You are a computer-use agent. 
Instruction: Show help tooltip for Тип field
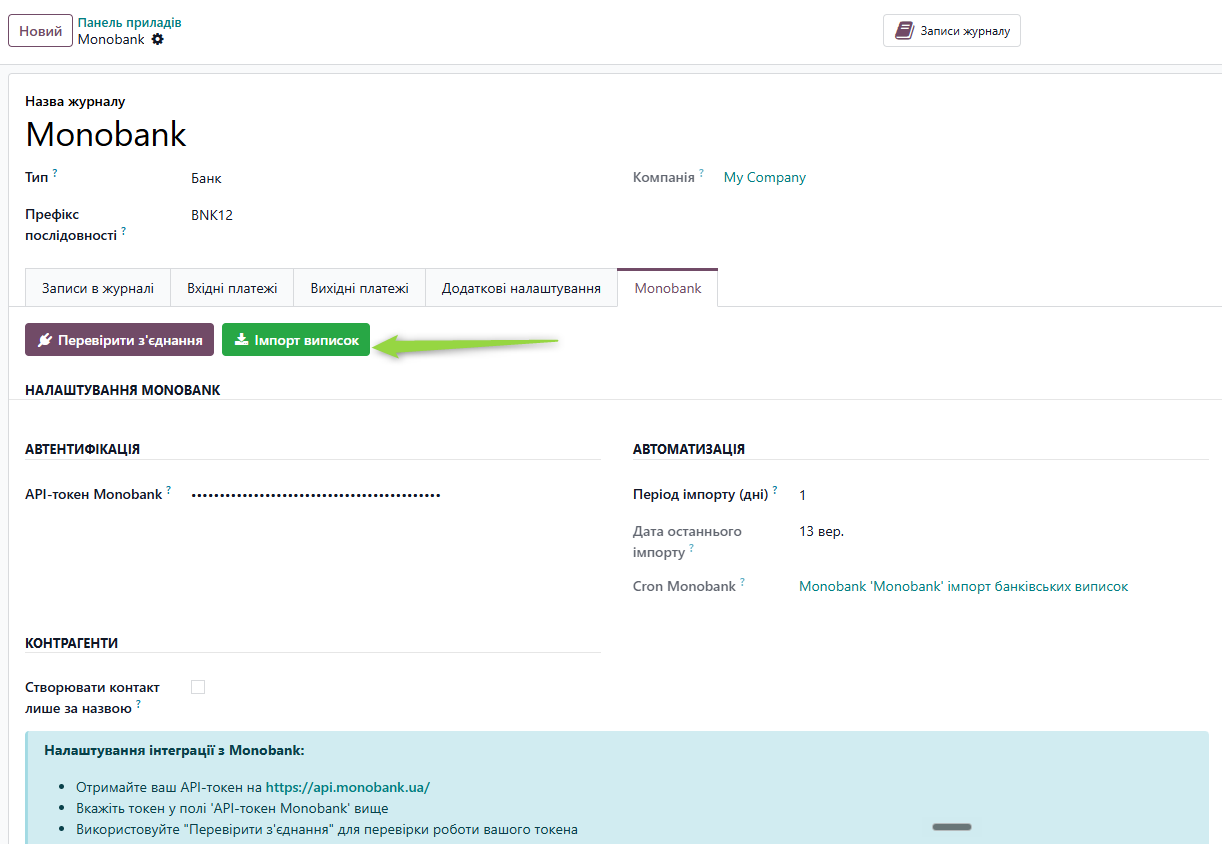(x=55, y=173)
